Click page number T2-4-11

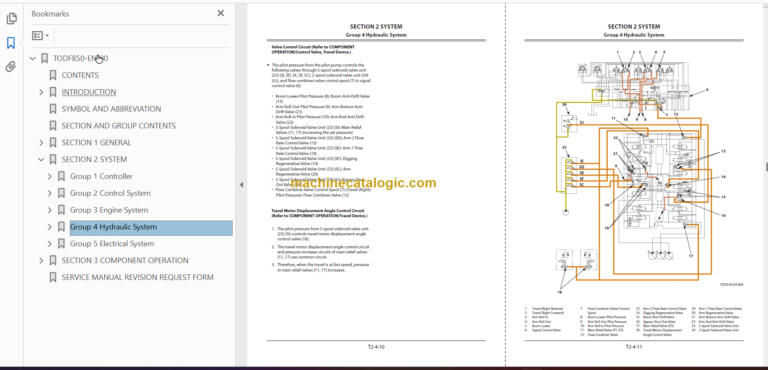click(x=633, y=347)
